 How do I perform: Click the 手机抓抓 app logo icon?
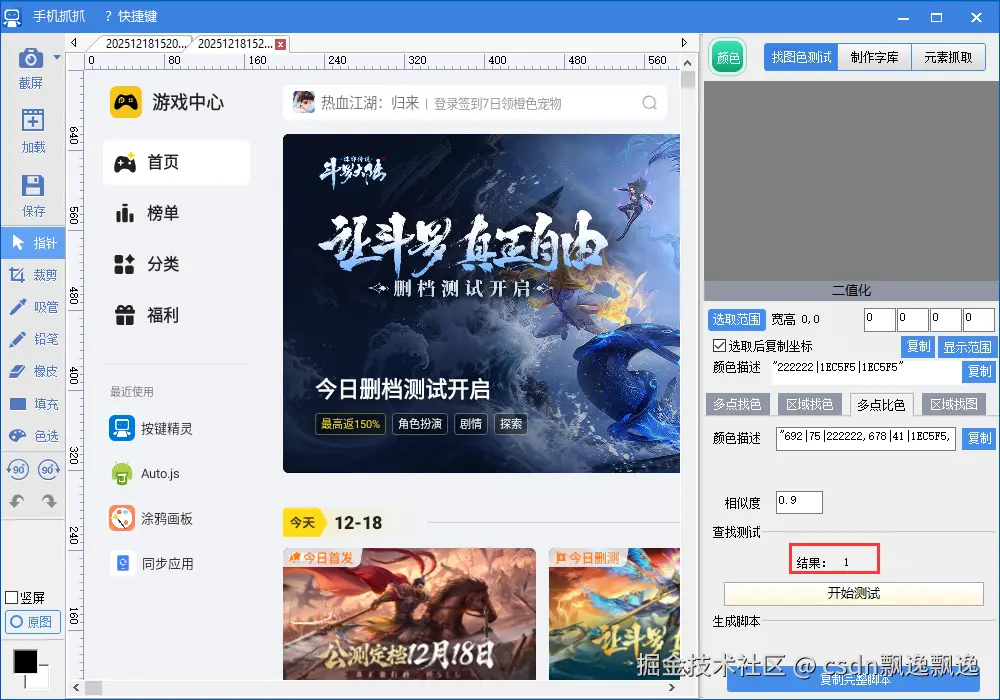point(12,17)
